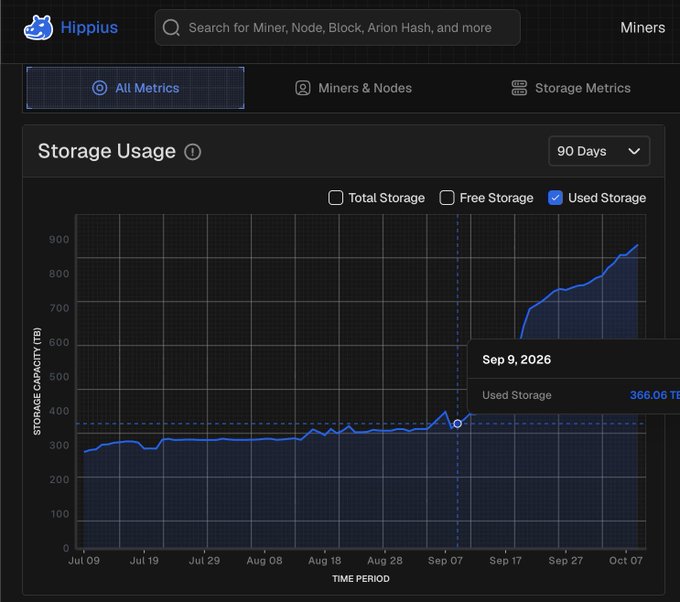This screenshot has width=680, height=602.
Task: Click the Miners & Nodes person icon
Action: 303,88
